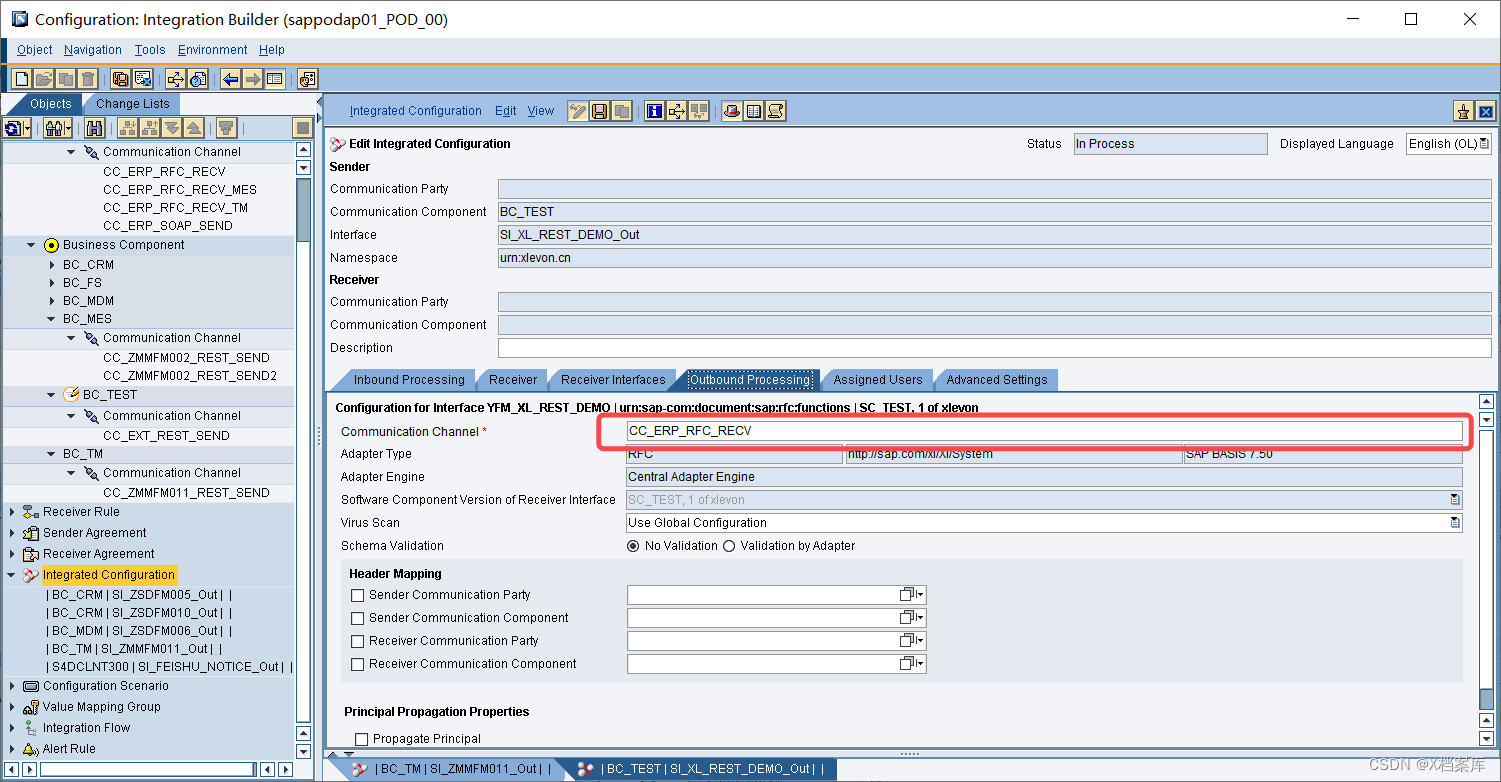Expand the Receiver Rule node
This screenshot has height=782, width=1501.
click(12, 512)
